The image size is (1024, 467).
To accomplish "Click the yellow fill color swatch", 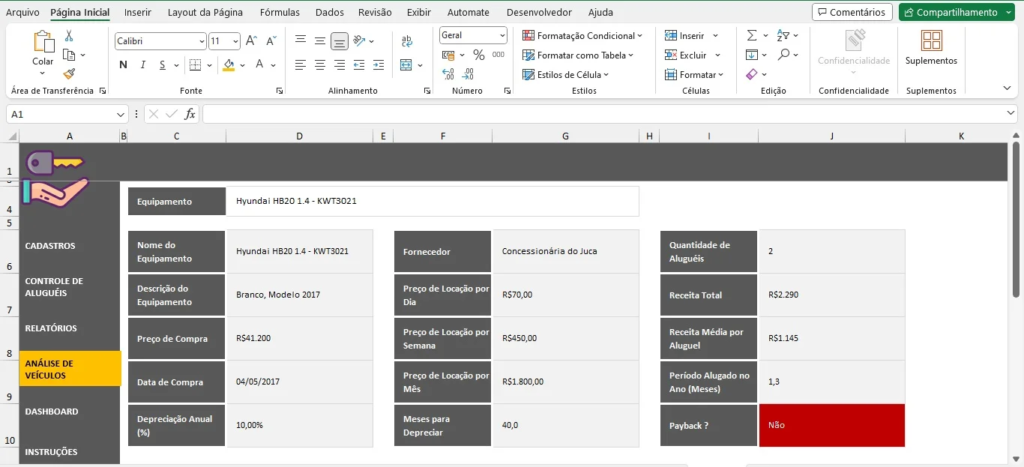I will coord(228,65).
